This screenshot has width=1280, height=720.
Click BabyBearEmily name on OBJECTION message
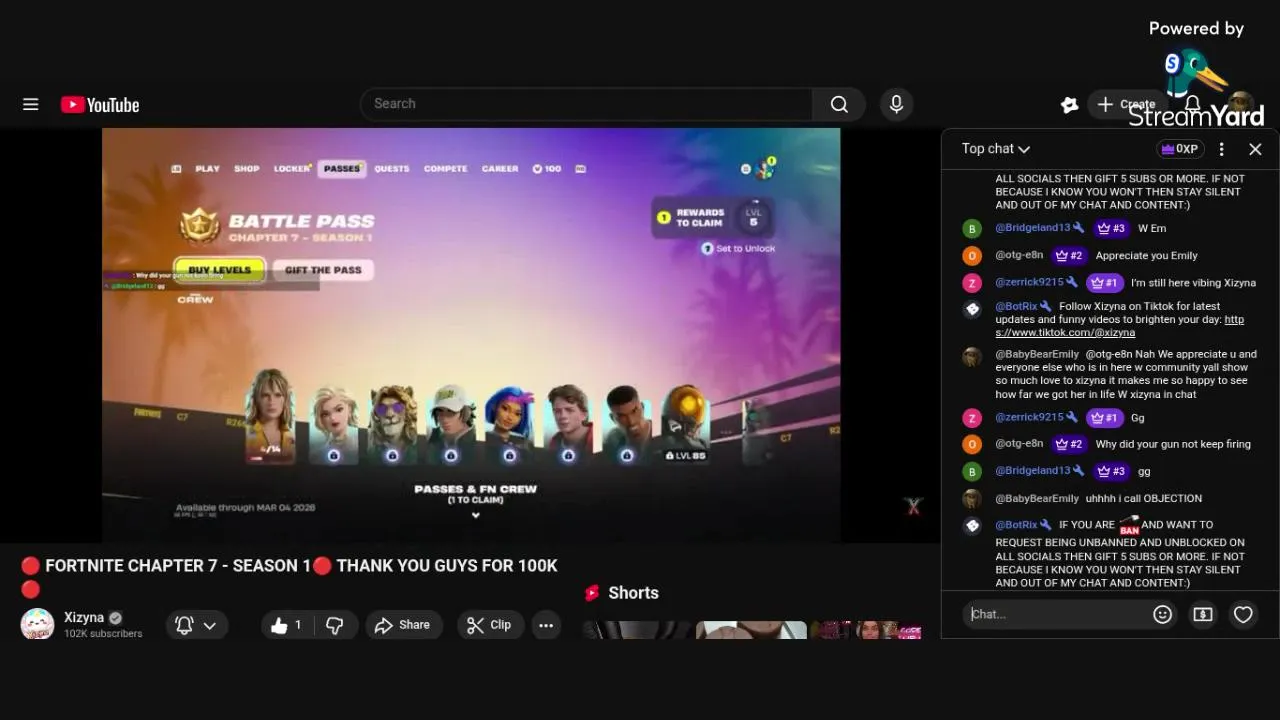pos(1037,498)
